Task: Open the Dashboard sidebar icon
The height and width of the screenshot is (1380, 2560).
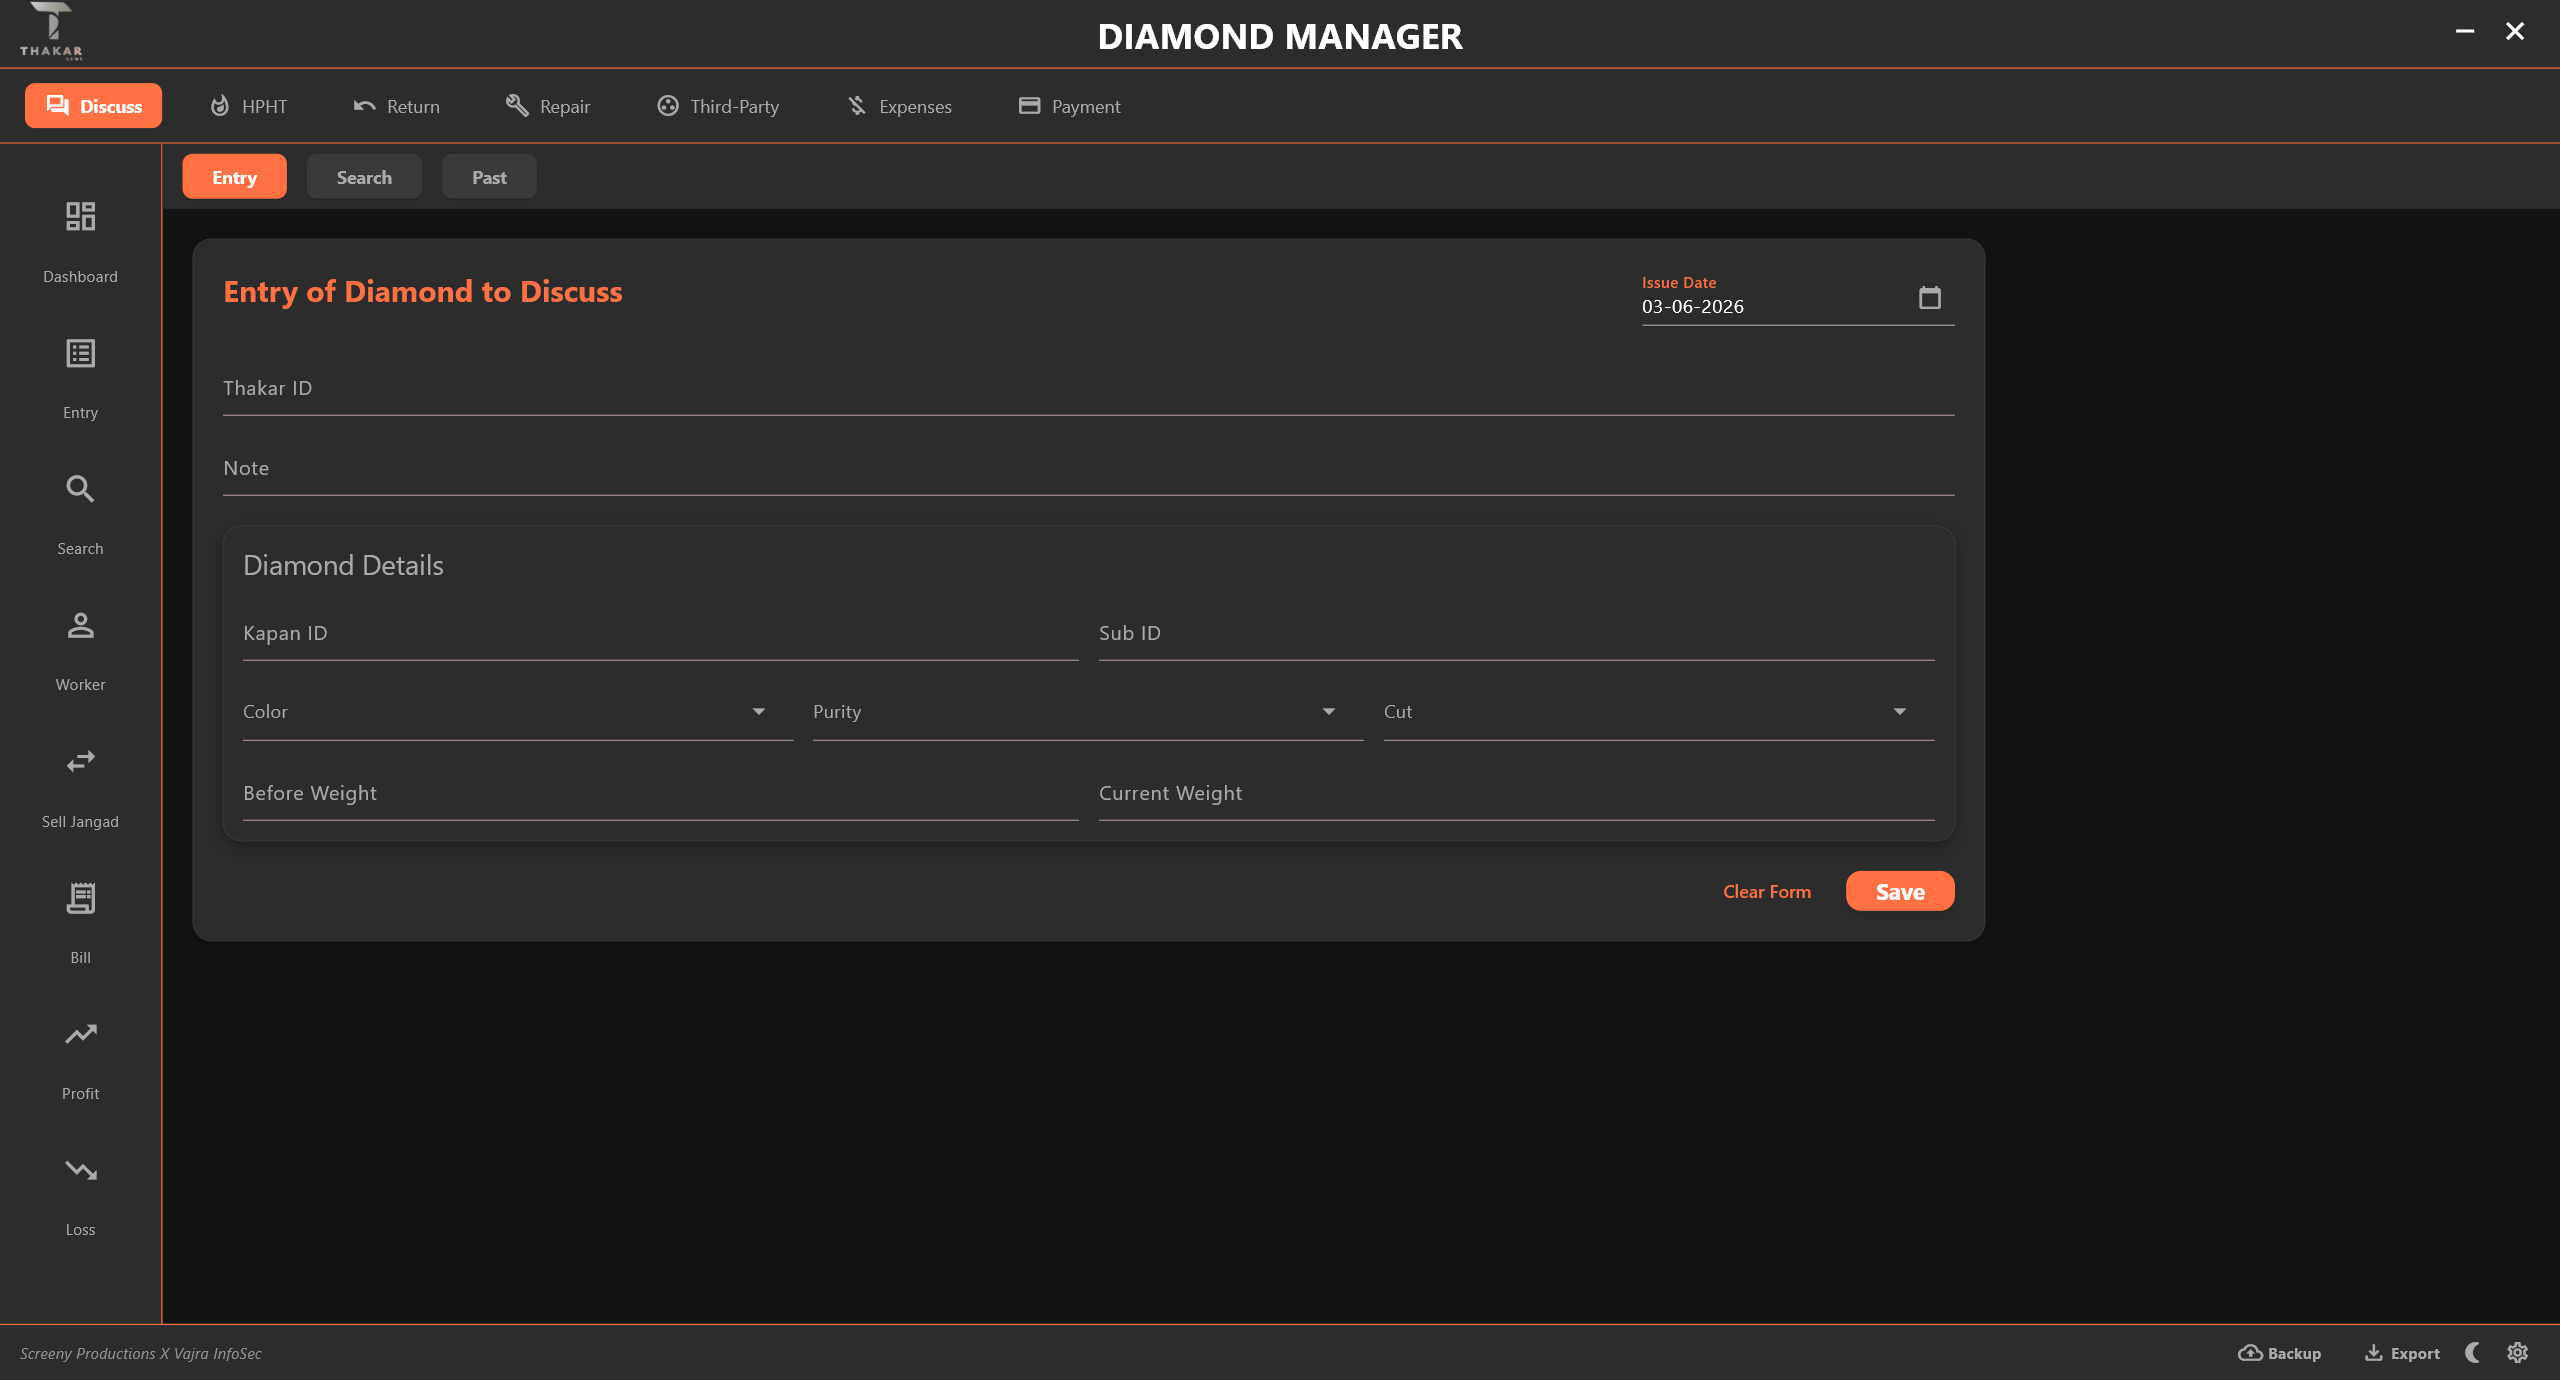Action: tap(80, 216)
